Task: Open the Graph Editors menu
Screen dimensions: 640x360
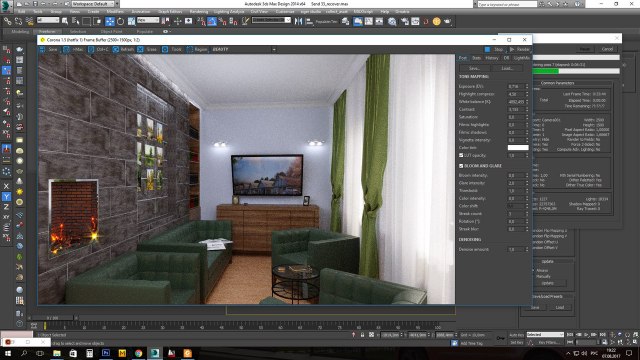Action: click(x=170, y=12)
